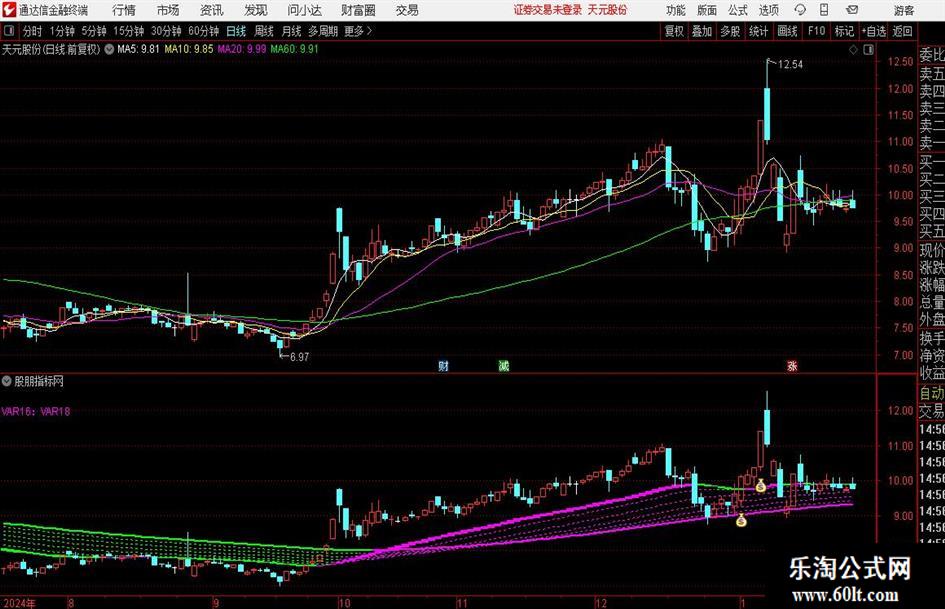Switch to the 60分钟 period tab
The height and width of the screenshot is (609, 945).
click(204, 31)
